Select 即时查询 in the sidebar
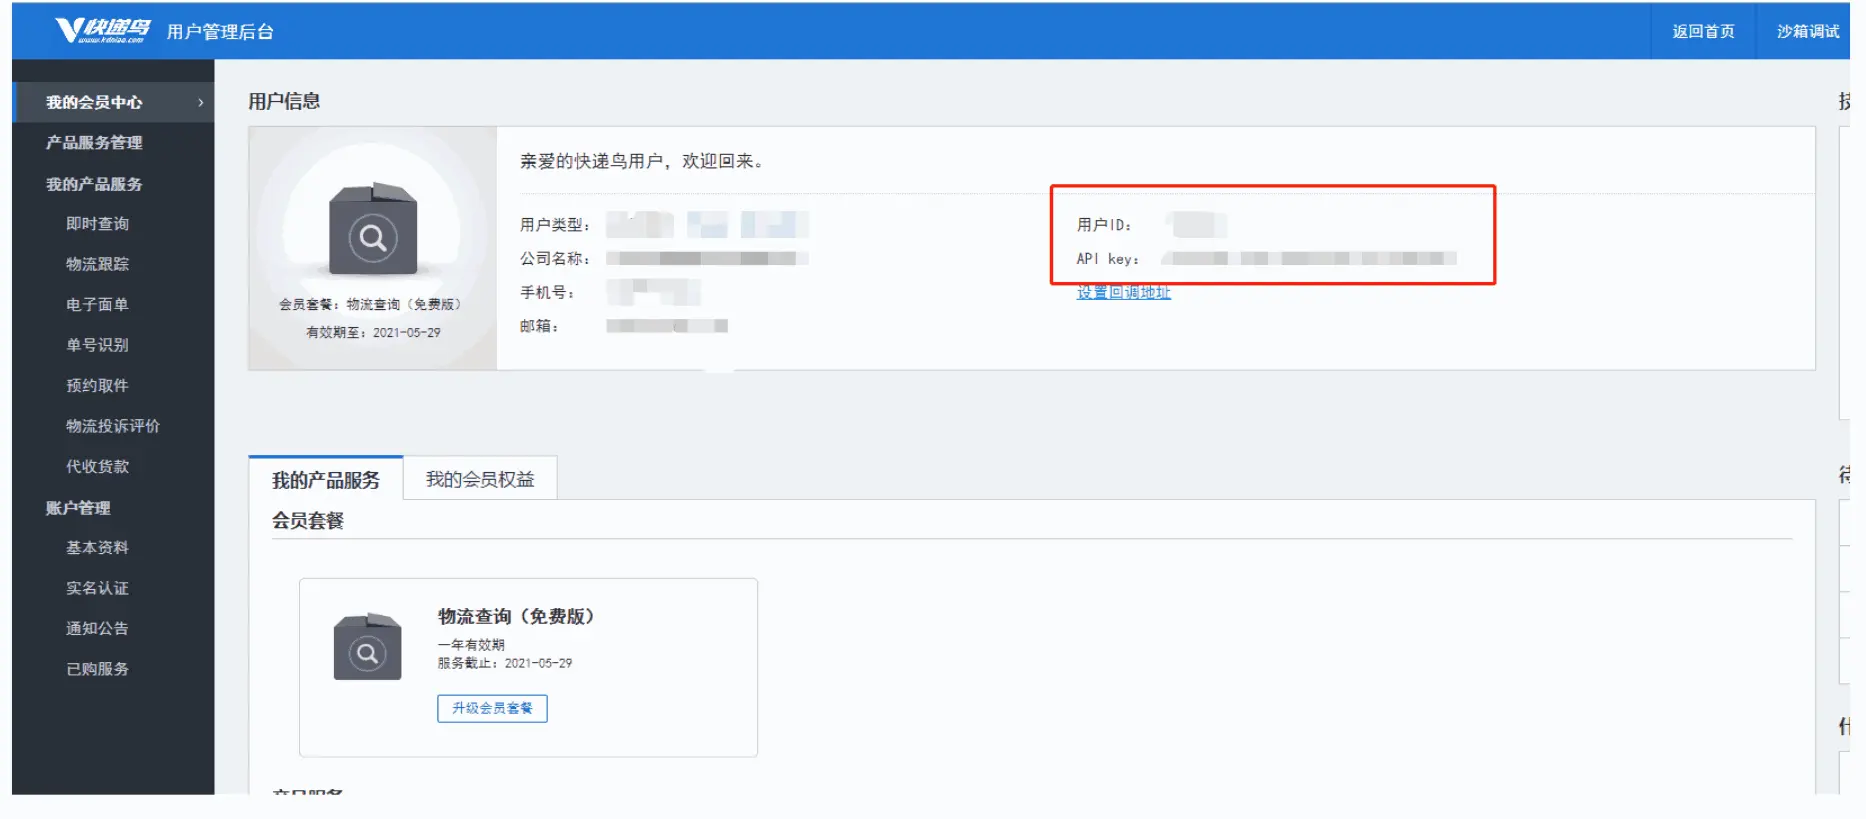 pyautogui.click(x=97, y=224)
